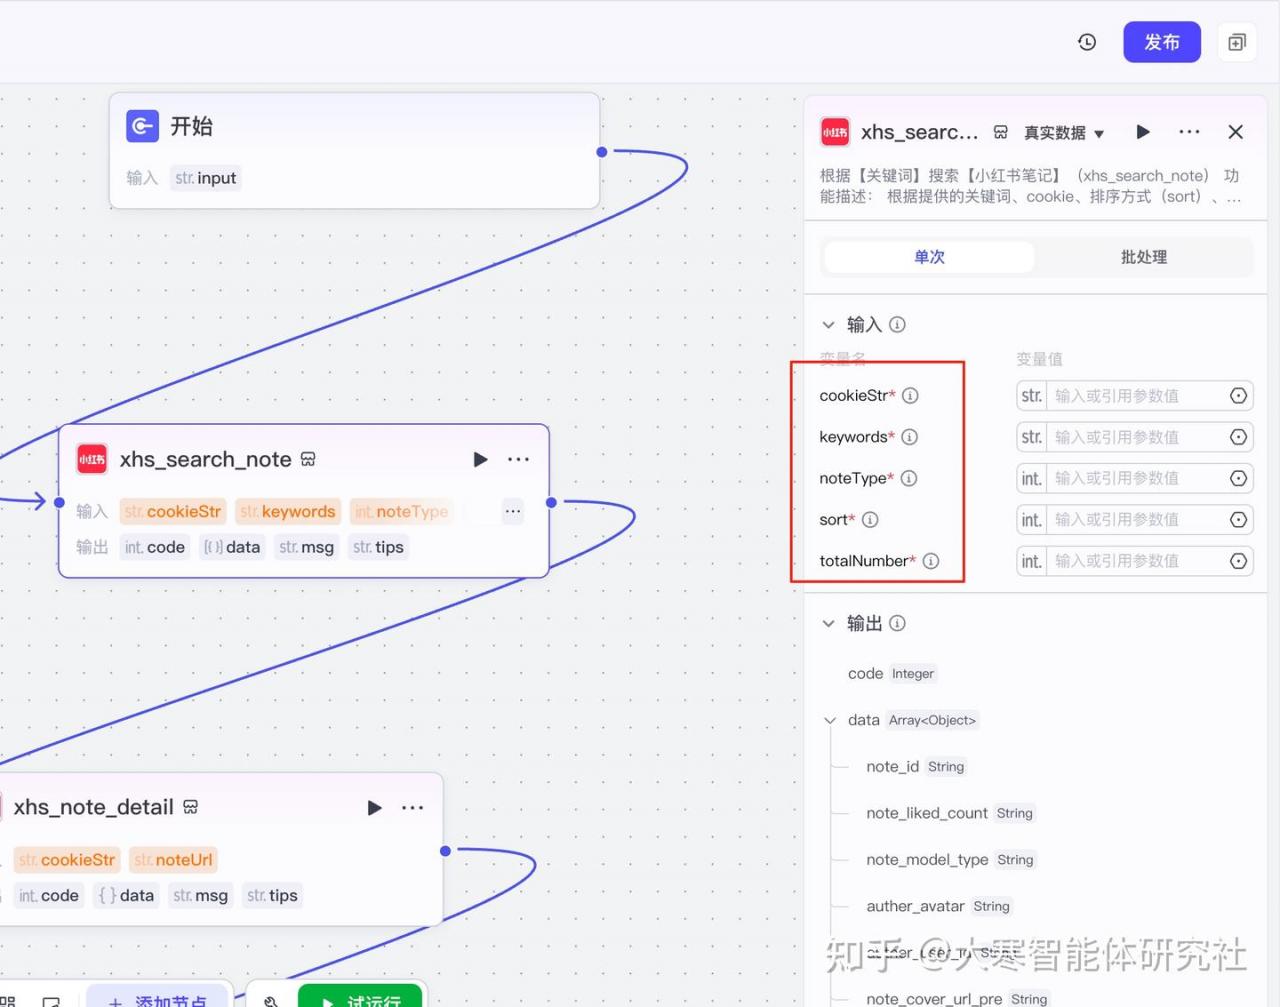Open xhs_note_detail node more options menu
This screenshot has height=1007, width=1280.
coord(412,807)
